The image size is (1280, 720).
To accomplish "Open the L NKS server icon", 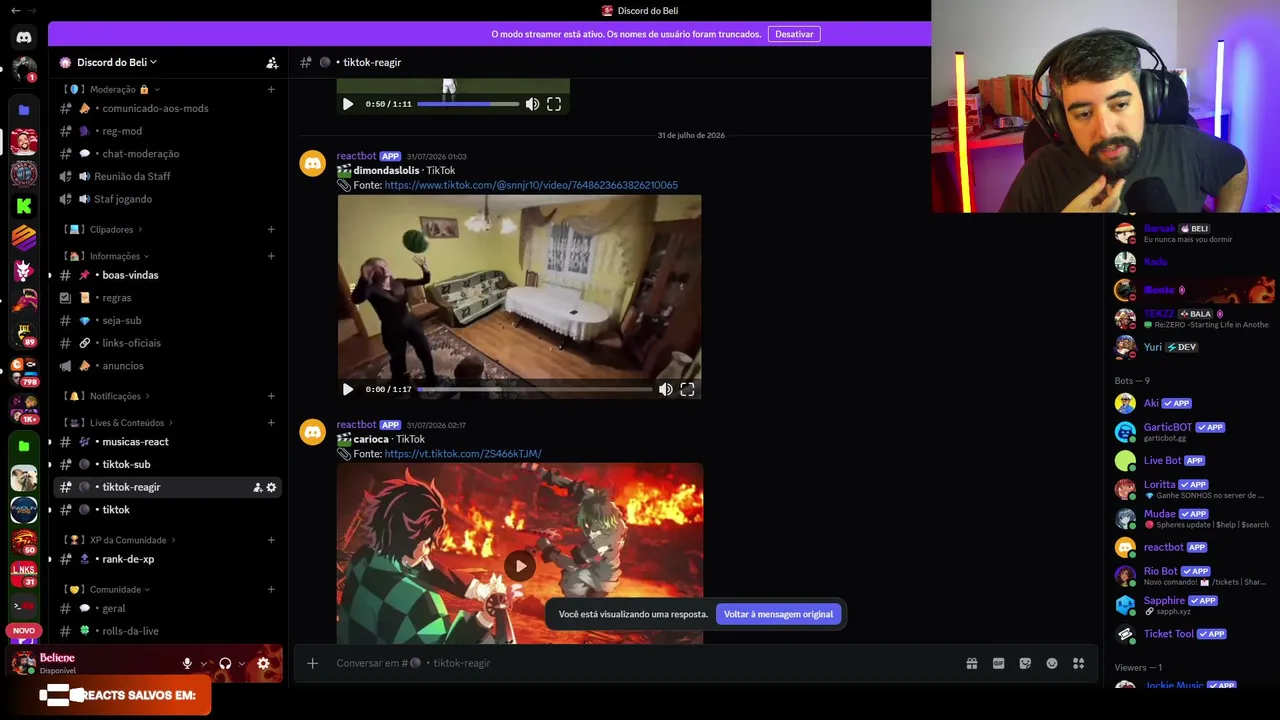I will click(24, 574).
